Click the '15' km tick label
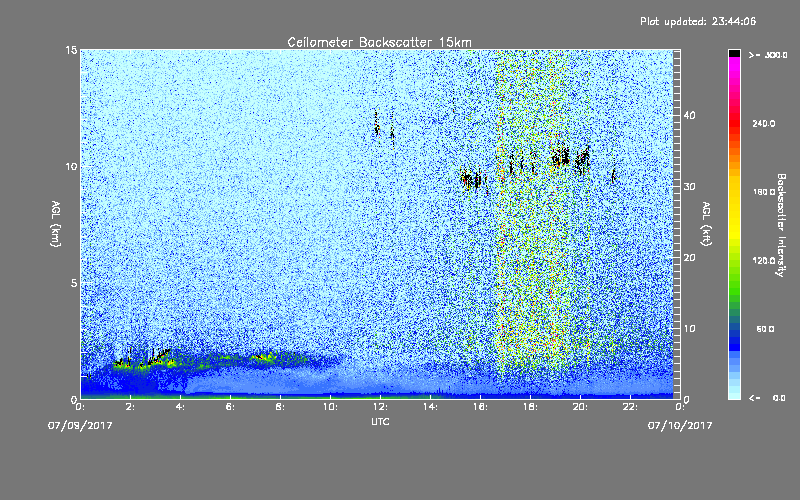 (x=71, y=50)
